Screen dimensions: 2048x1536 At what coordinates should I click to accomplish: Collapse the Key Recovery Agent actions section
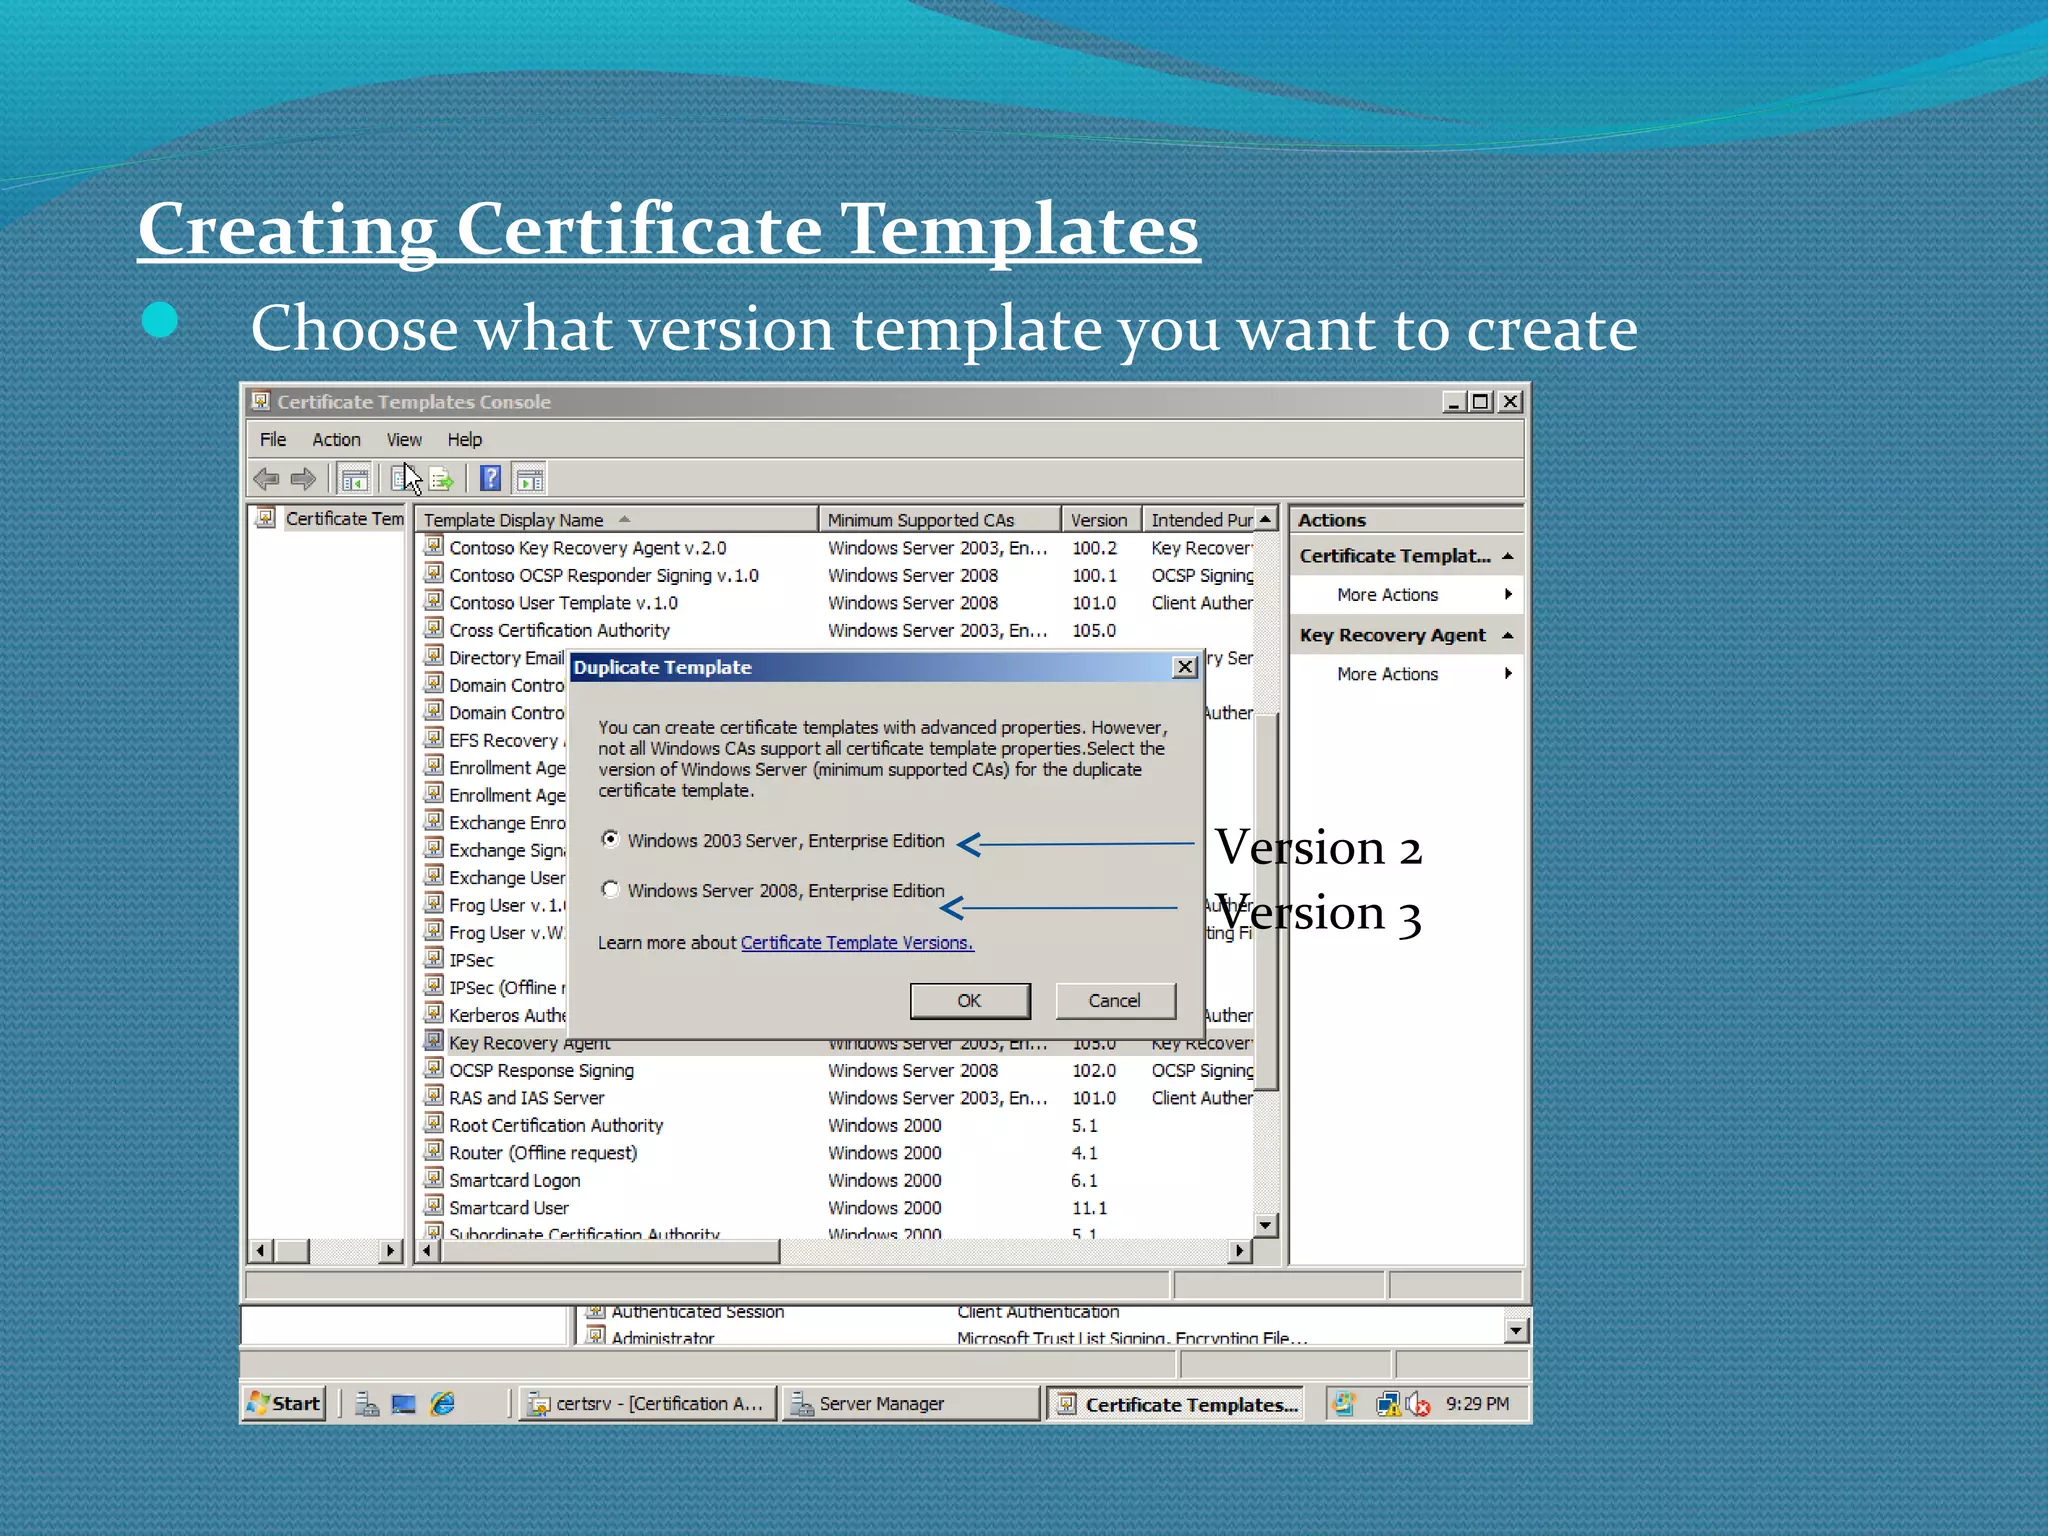pyautogui.click(x=1508, y=635)
